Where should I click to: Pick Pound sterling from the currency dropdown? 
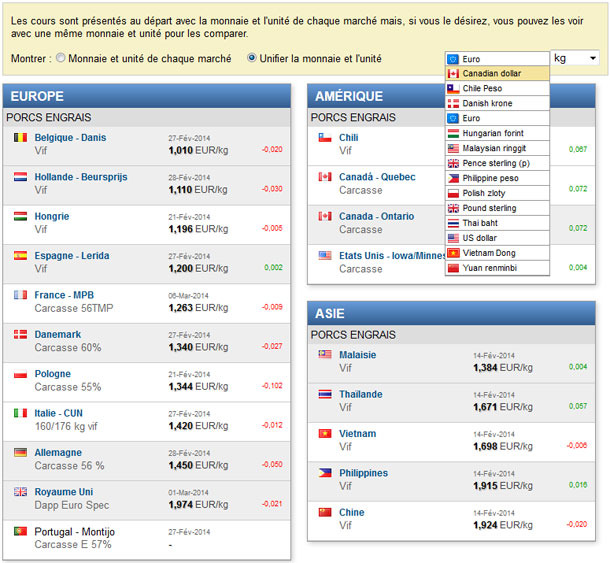click(x=497, y=208)
